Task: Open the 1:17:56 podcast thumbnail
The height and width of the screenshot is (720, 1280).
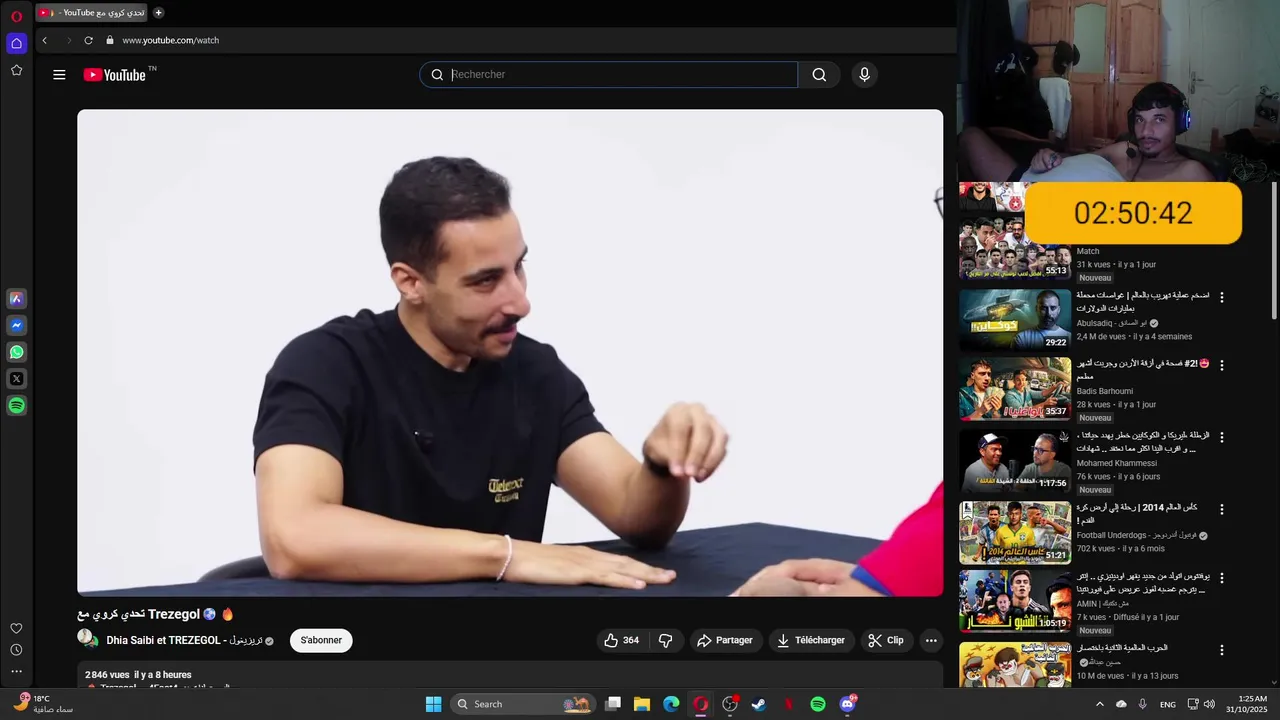Action: [1015, 461]
